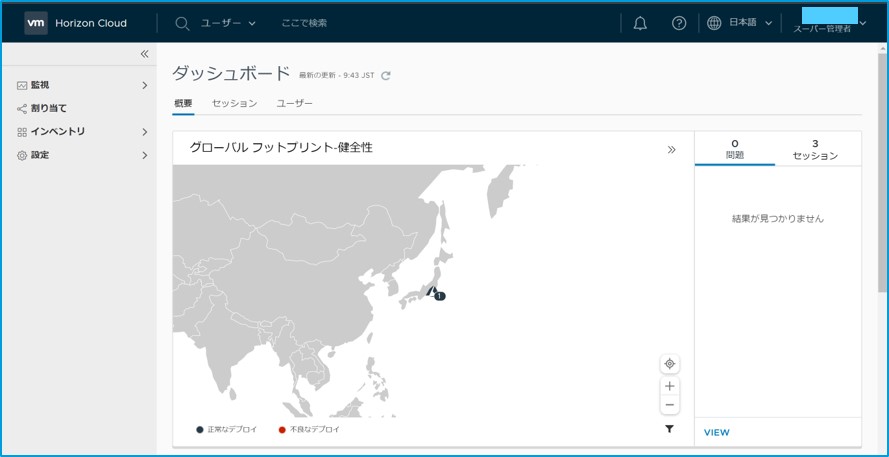Zoom in the map with plus button
This screenshot has width=889, height=457.
point(669,386)
